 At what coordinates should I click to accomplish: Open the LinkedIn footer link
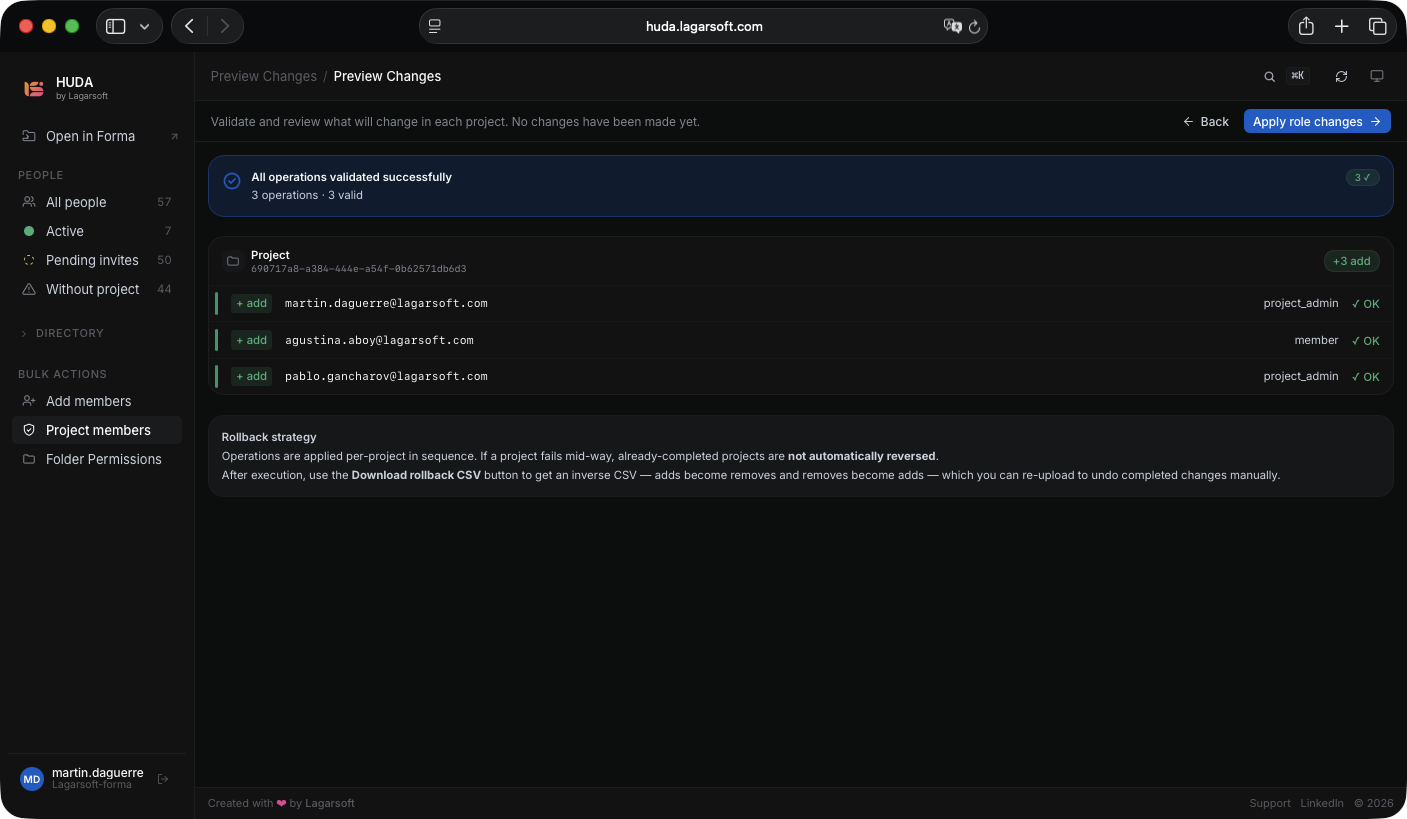1322,803
